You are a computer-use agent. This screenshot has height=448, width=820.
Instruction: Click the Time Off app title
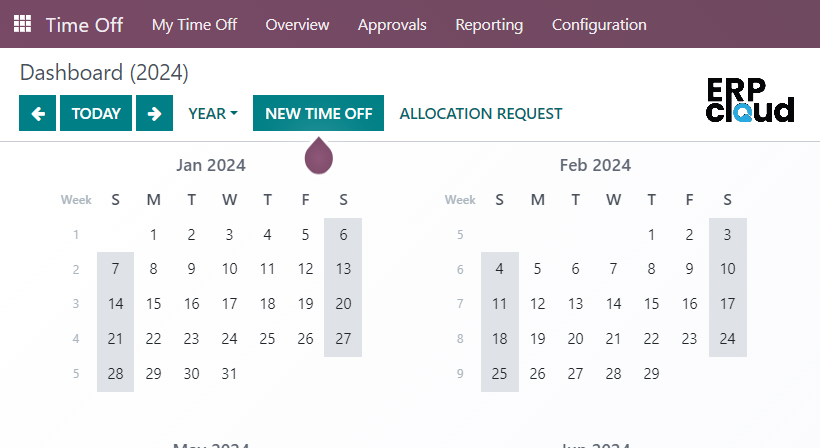click(x=84, y=25)
